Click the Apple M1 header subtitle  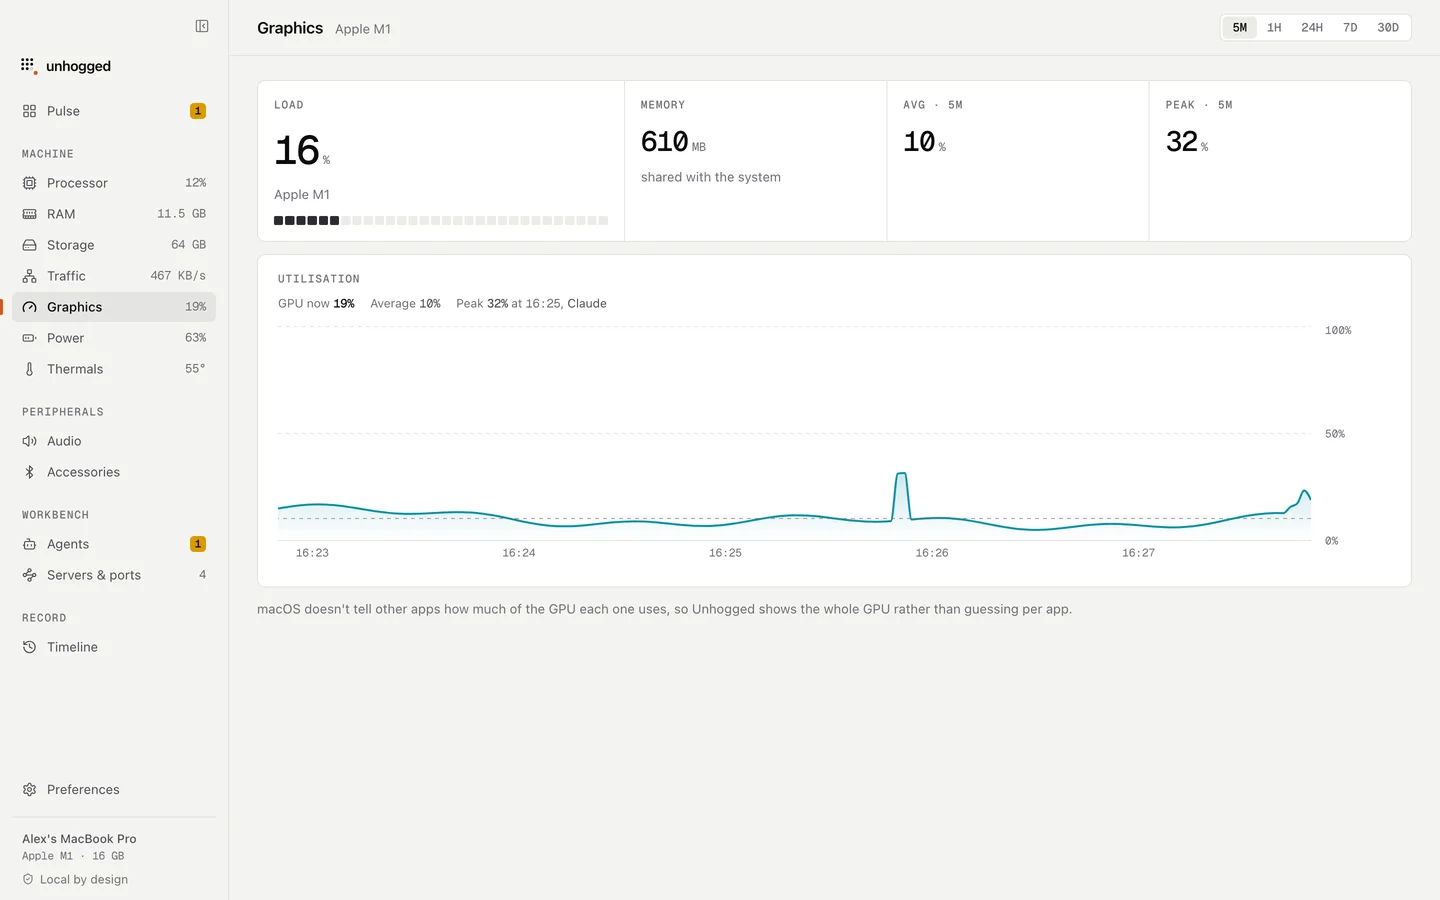[363, 29]
